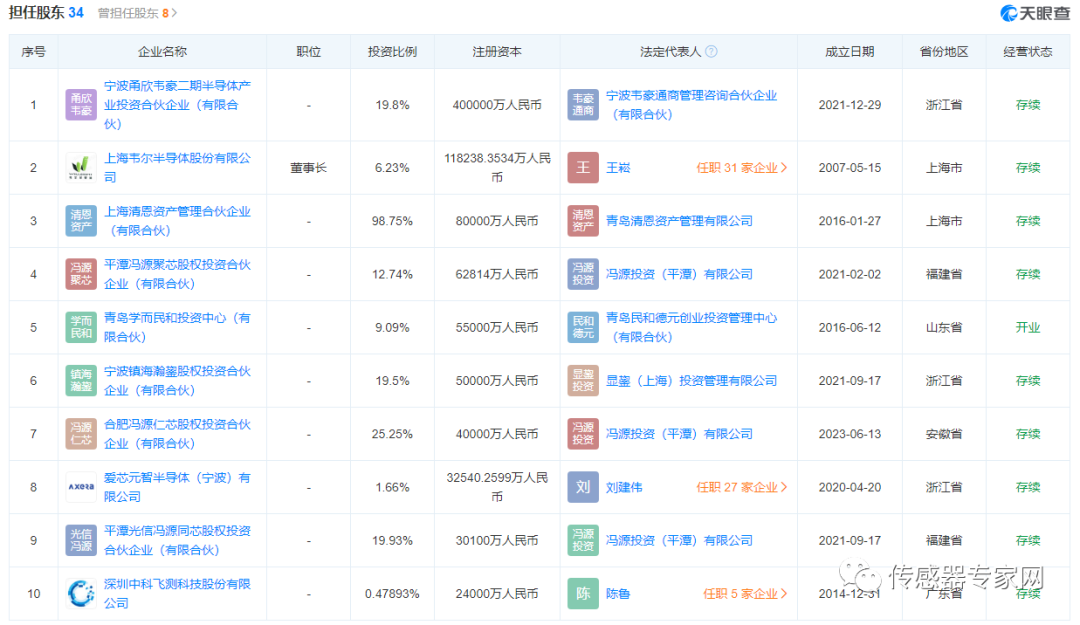Click the 刘 avatar for 刘建伟

tap(583, 487)
